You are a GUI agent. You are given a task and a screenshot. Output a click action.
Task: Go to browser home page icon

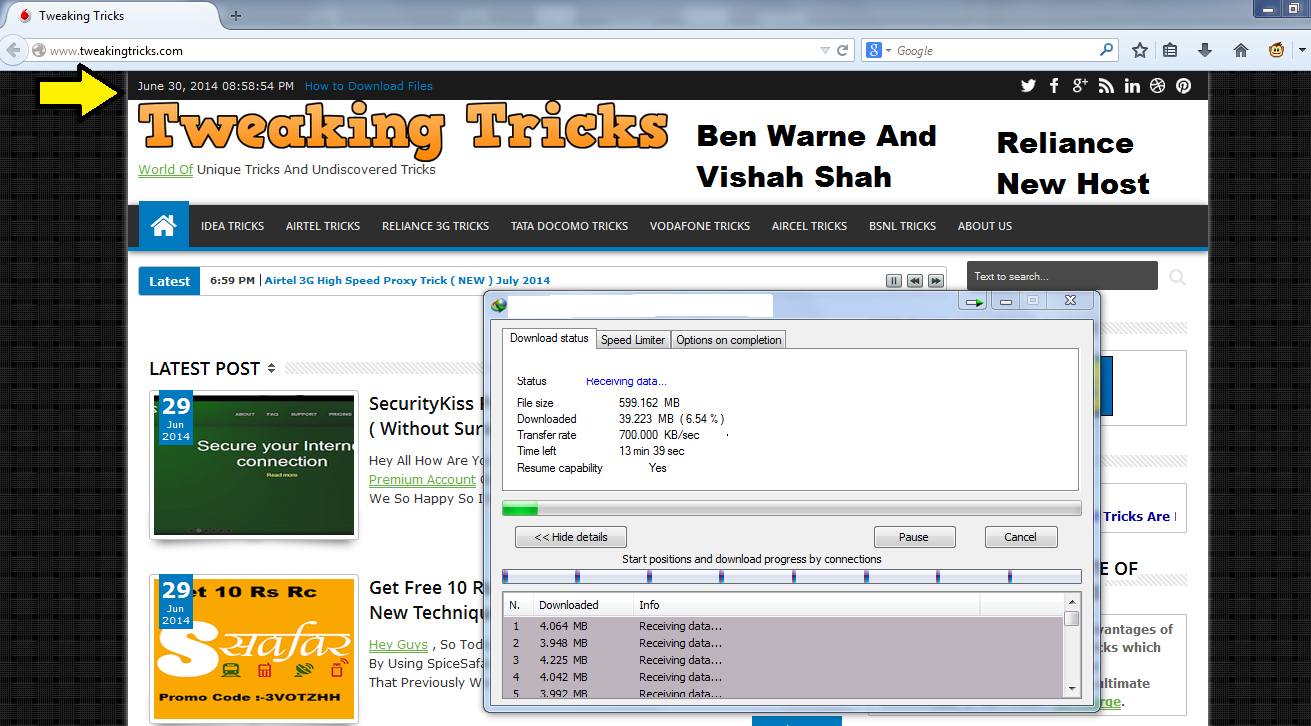1241,50
